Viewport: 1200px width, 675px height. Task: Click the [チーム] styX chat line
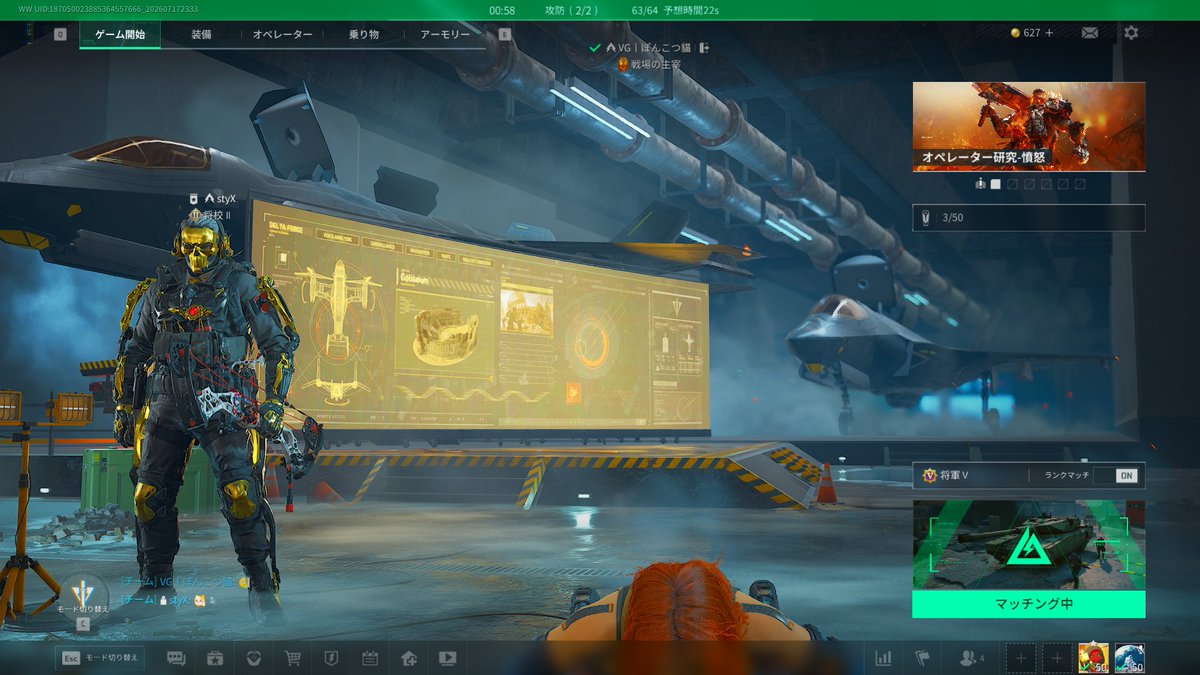coord(168,599)
